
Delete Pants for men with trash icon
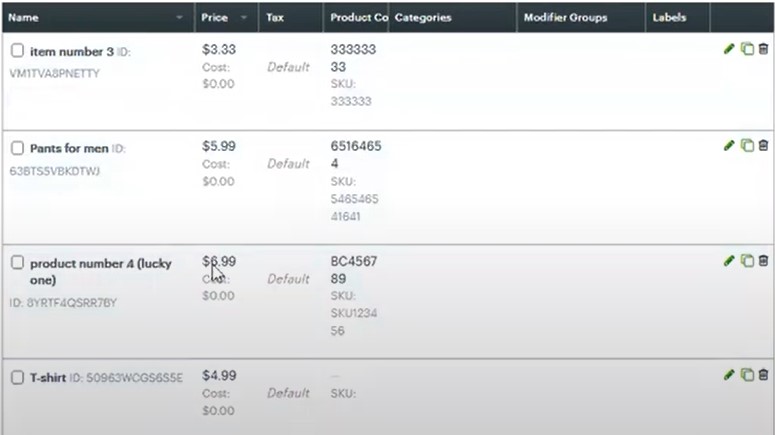(763, 145)
